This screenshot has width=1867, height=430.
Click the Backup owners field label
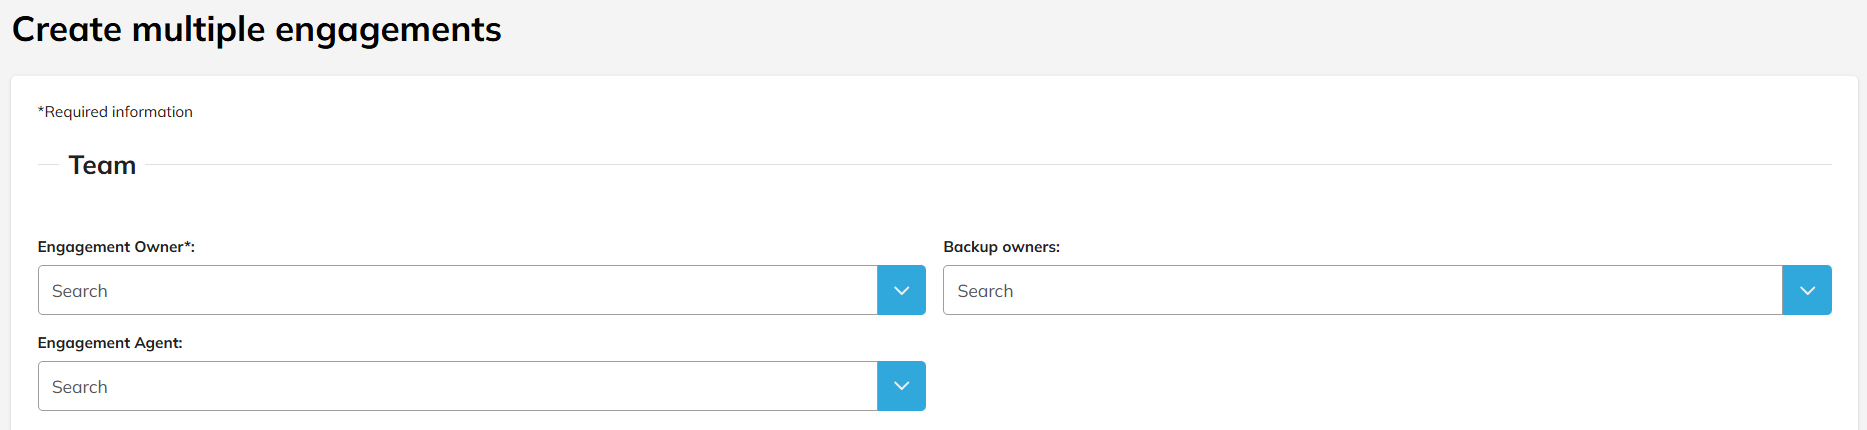click(1001, 247)
